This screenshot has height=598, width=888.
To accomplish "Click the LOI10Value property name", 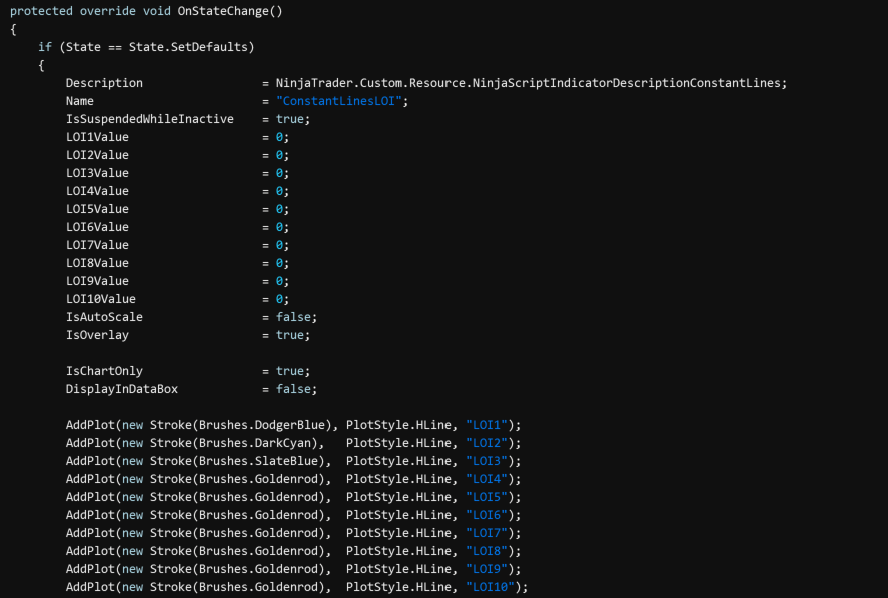I will 100,299.
